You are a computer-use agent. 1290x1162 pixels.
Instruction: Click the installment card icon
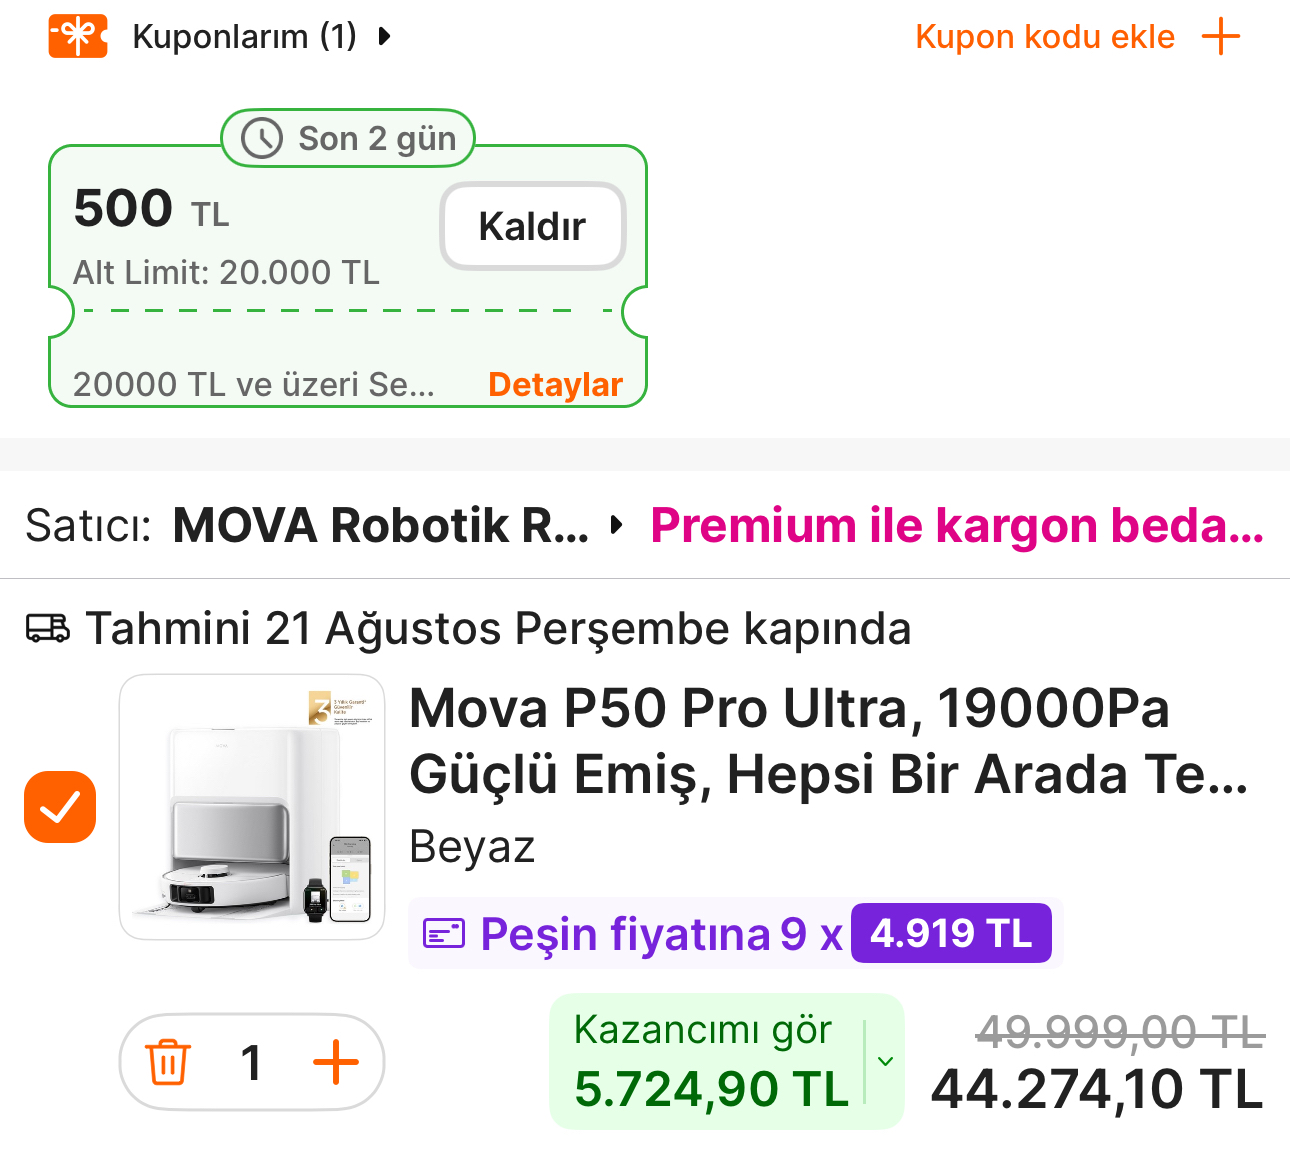pos(444,934)
